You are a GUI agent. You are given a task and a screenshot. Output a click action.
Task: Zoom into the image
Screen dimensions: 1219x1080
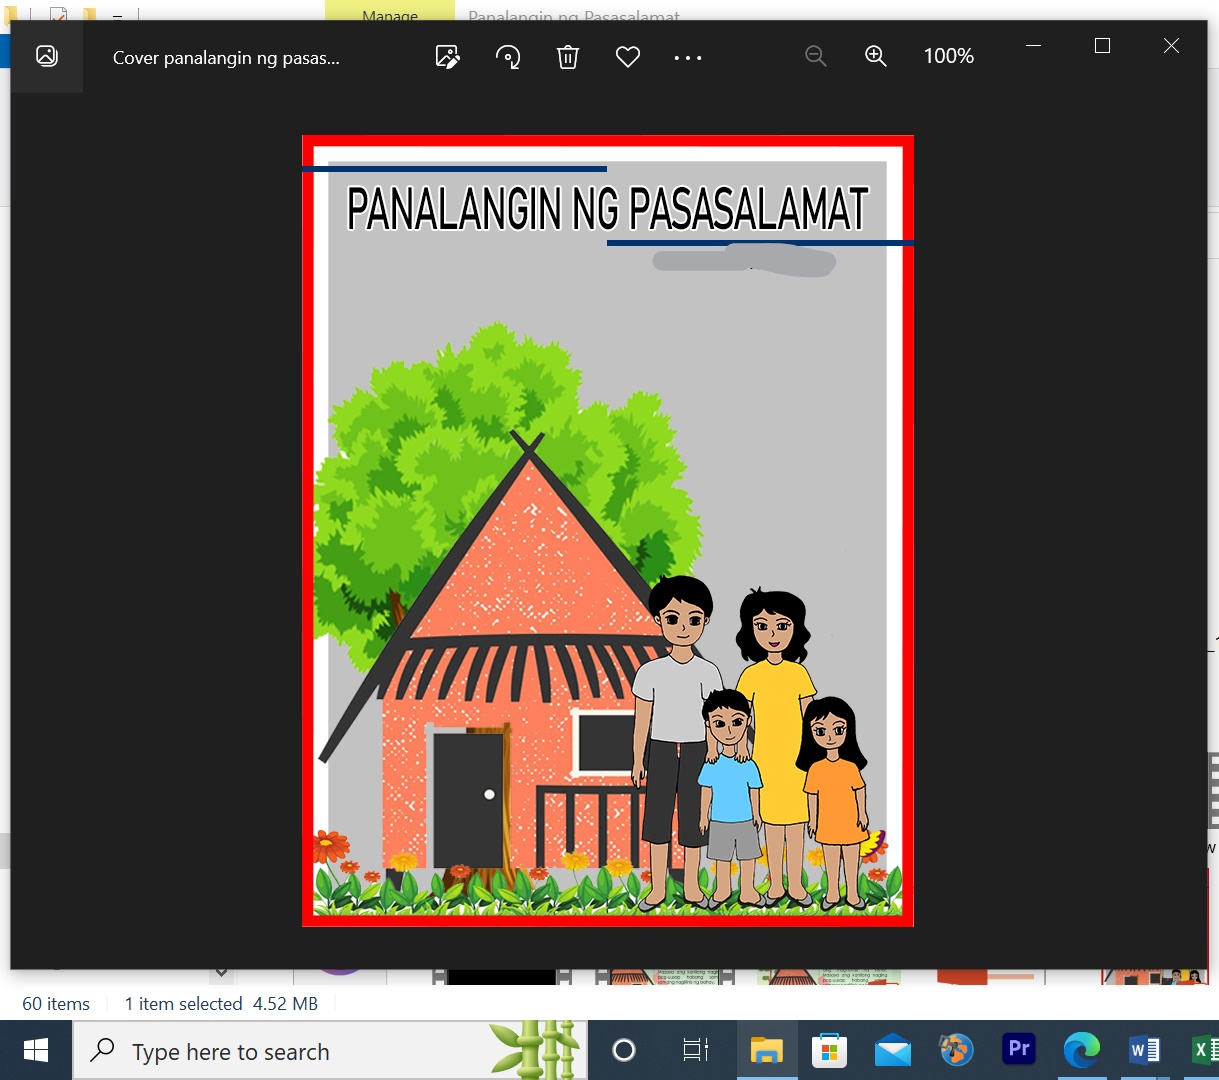pos(876,57)
